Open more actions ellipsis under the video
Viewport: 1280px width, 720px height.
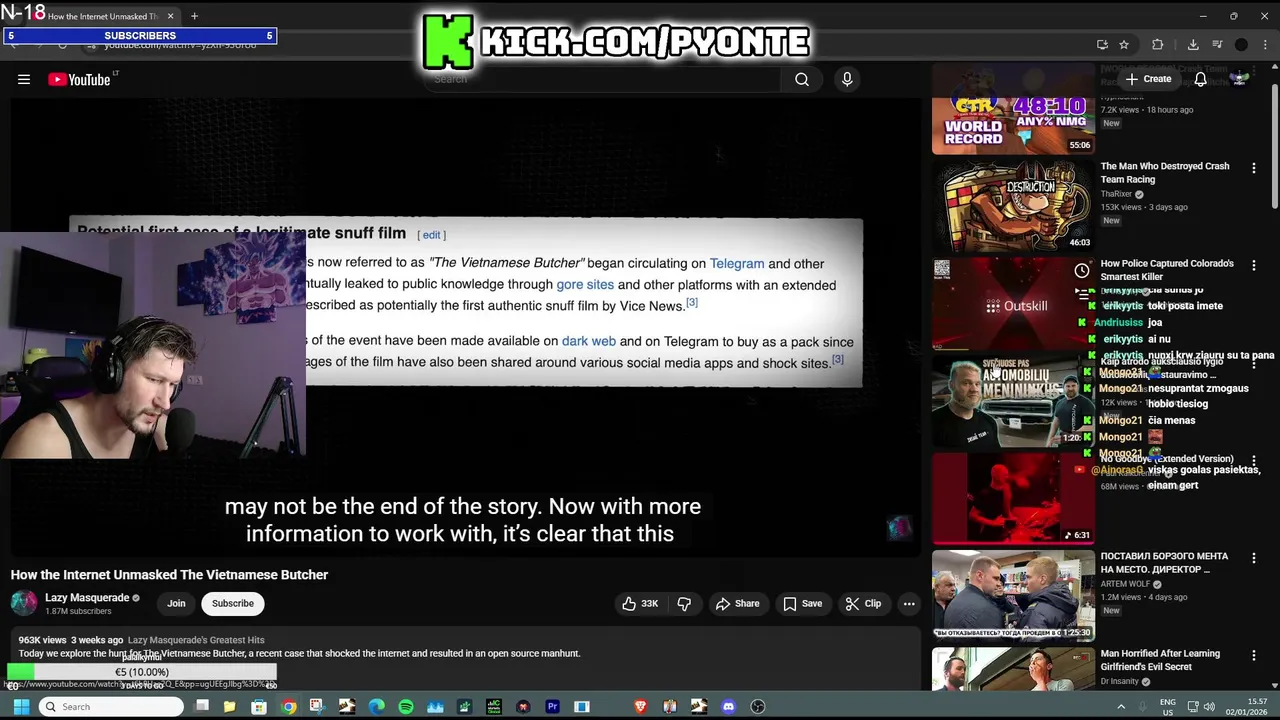click(909, 604)
